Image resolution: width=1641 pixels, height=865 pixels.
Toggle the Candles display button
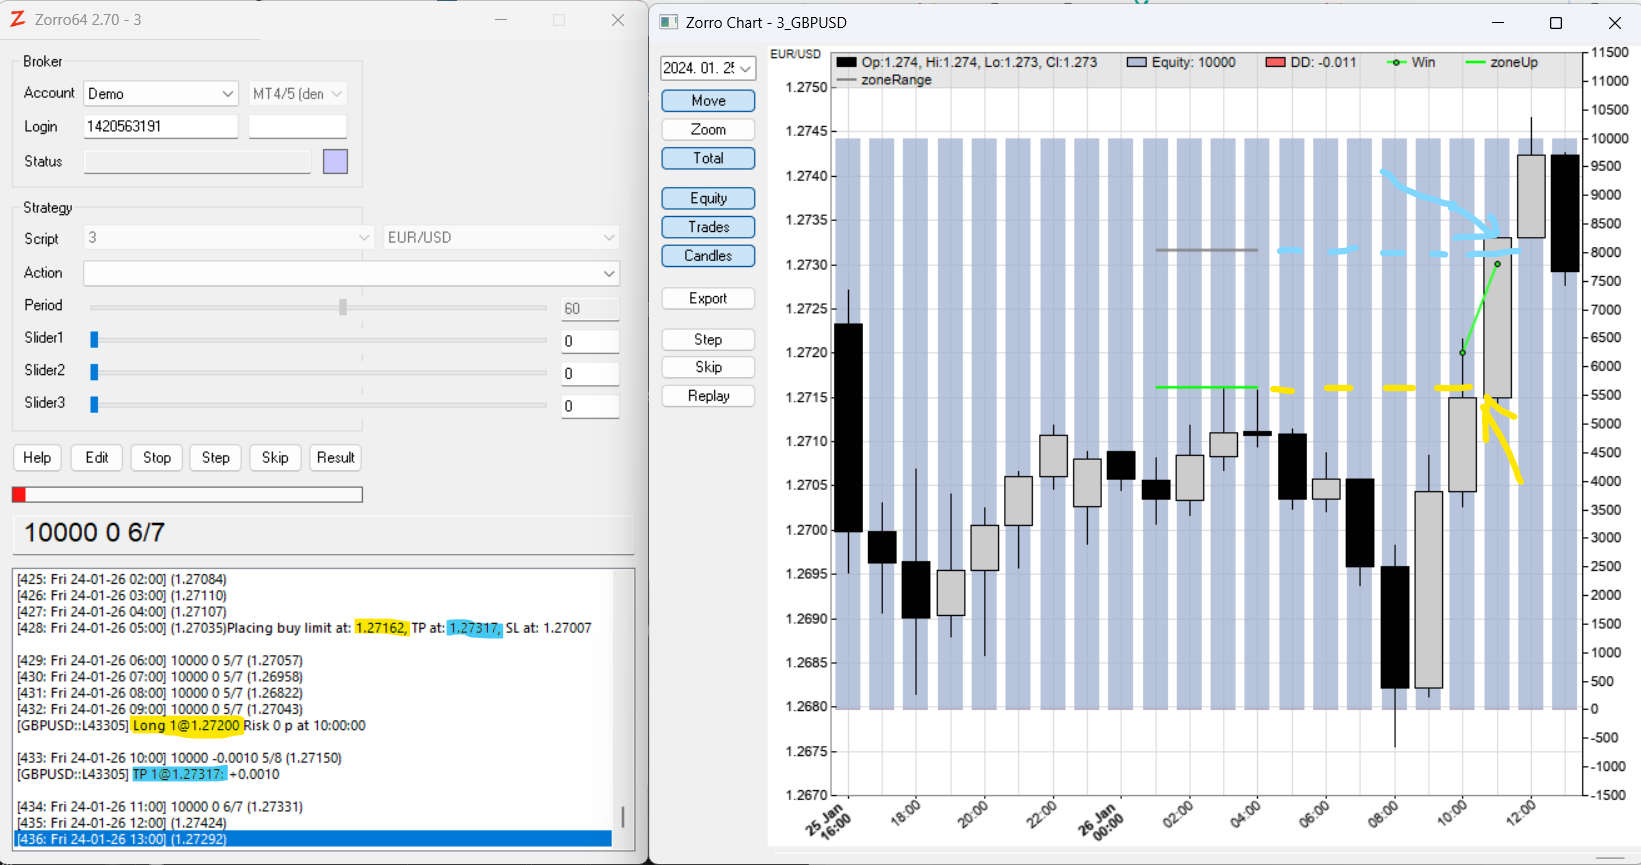(x=708, y=256)
